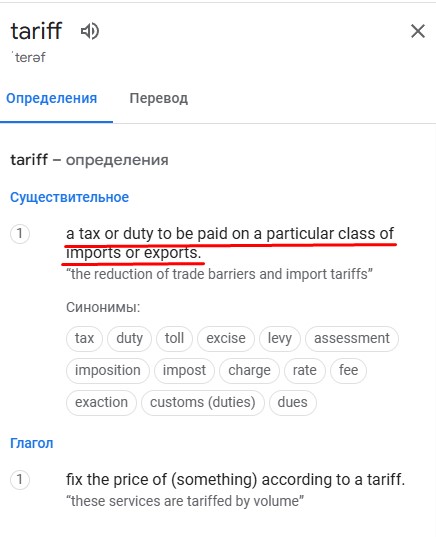The height and width of the screenshot is (537, 436).
Task: Choose the 'charge' synonym
Action: (249, 370)
